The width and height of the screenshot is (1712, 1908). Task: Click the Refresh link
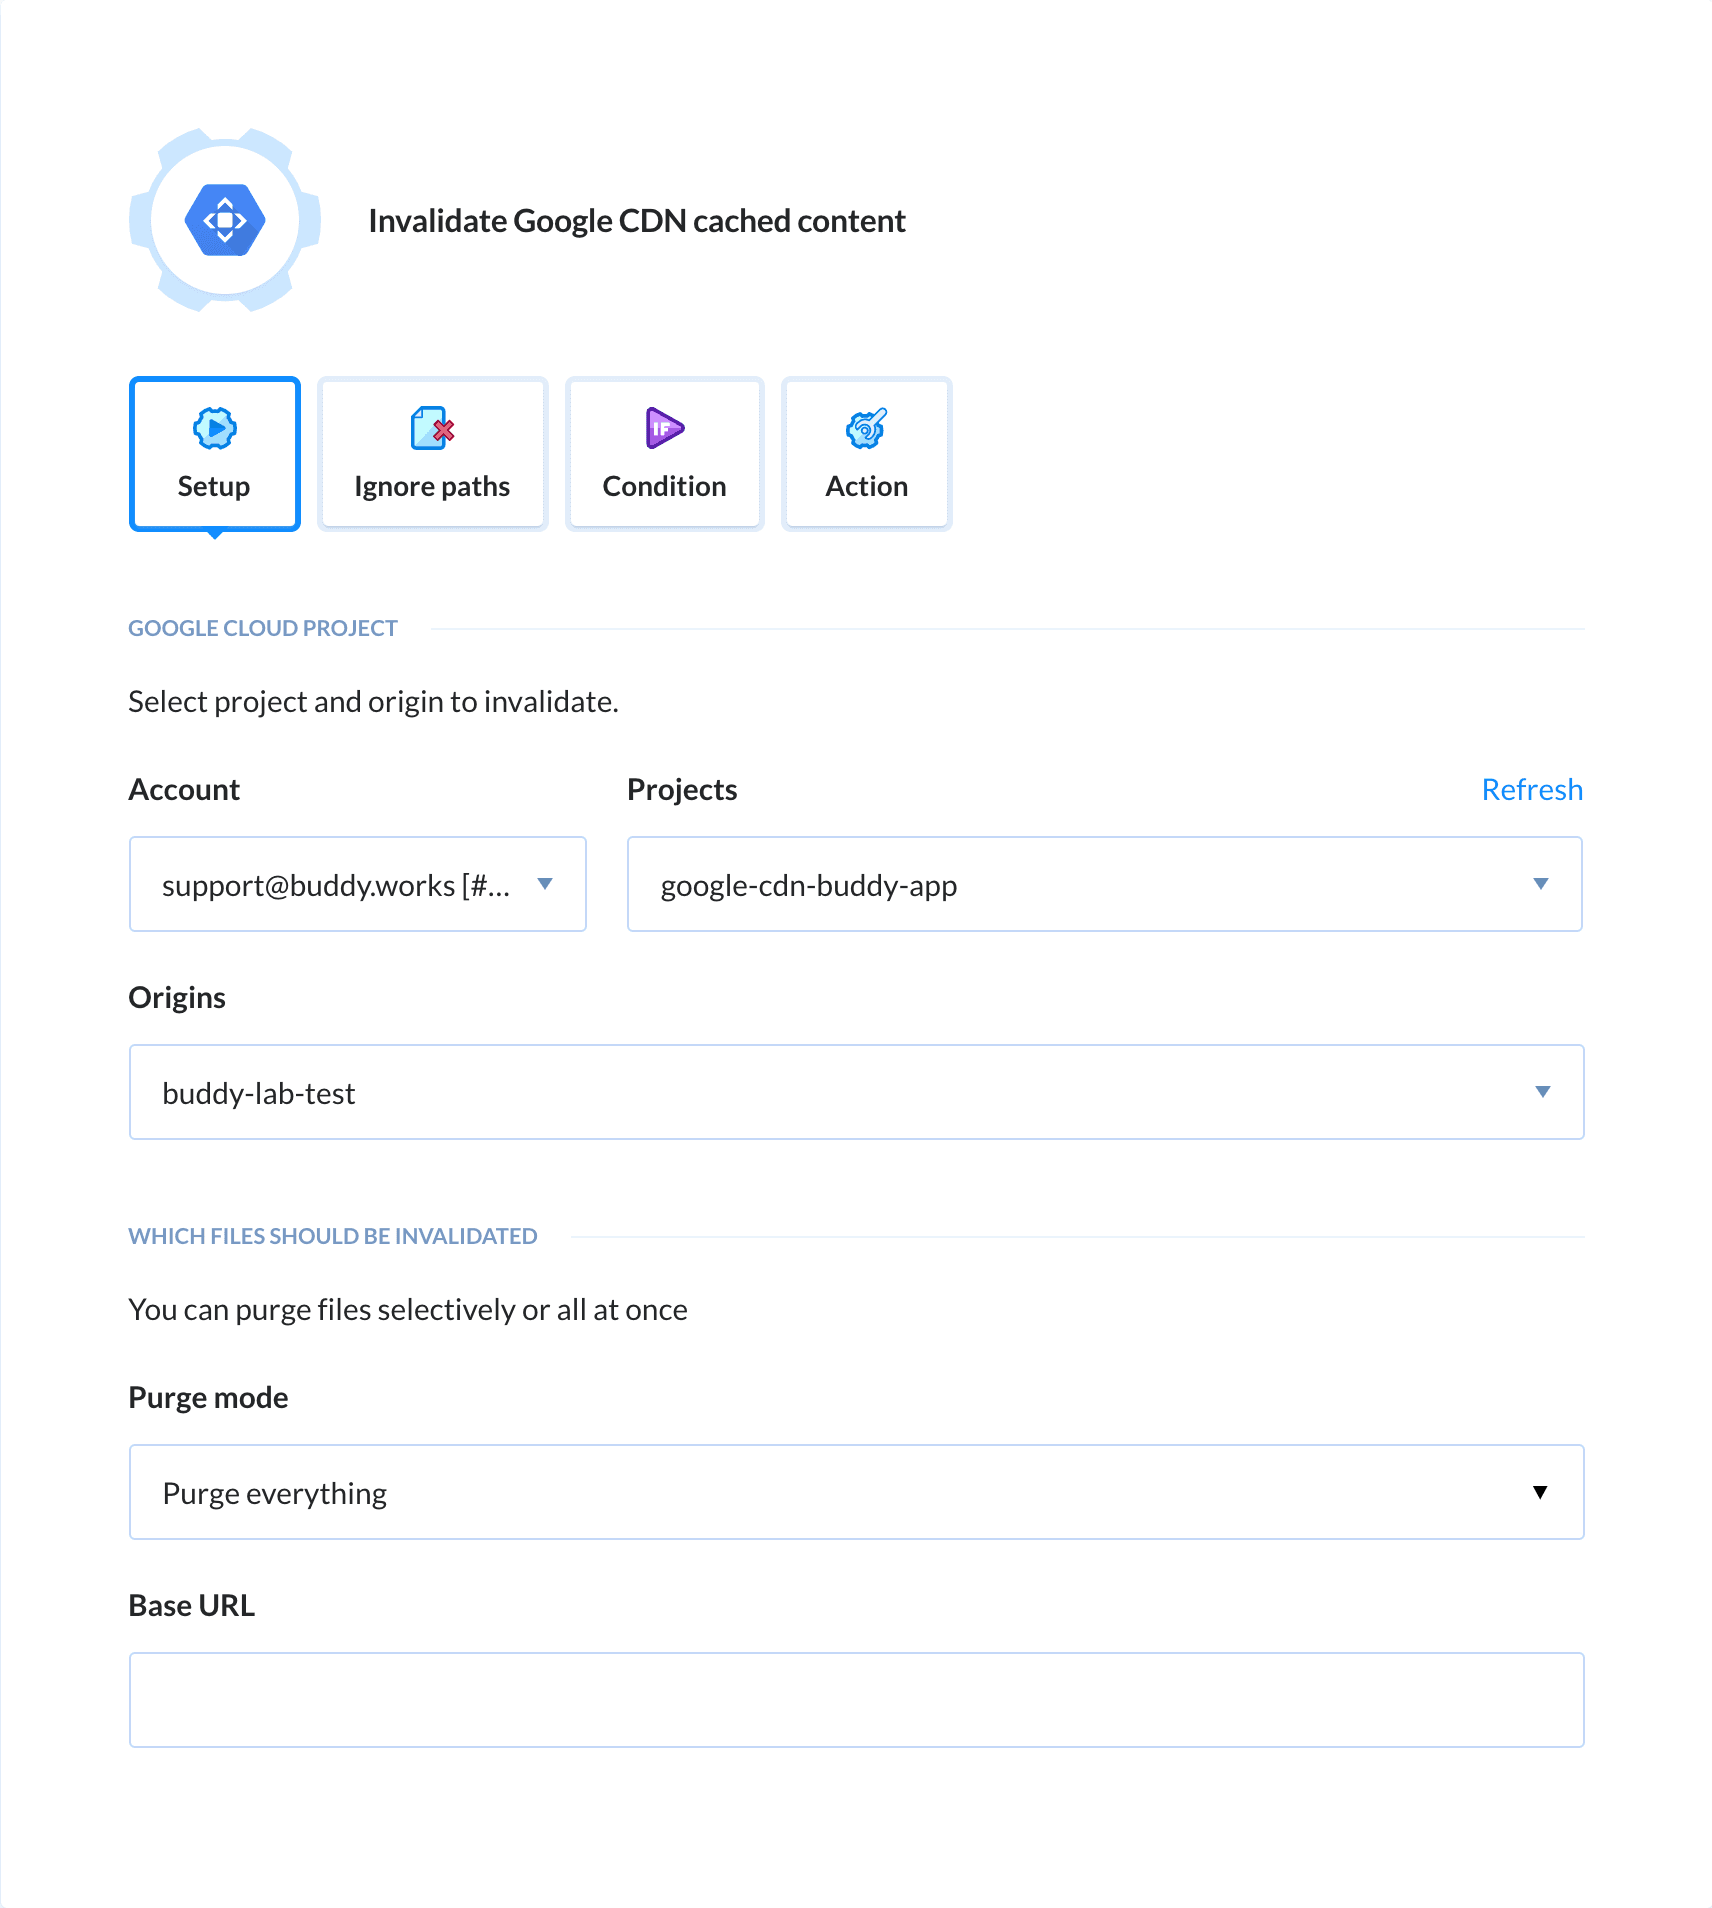(1531, 789)
